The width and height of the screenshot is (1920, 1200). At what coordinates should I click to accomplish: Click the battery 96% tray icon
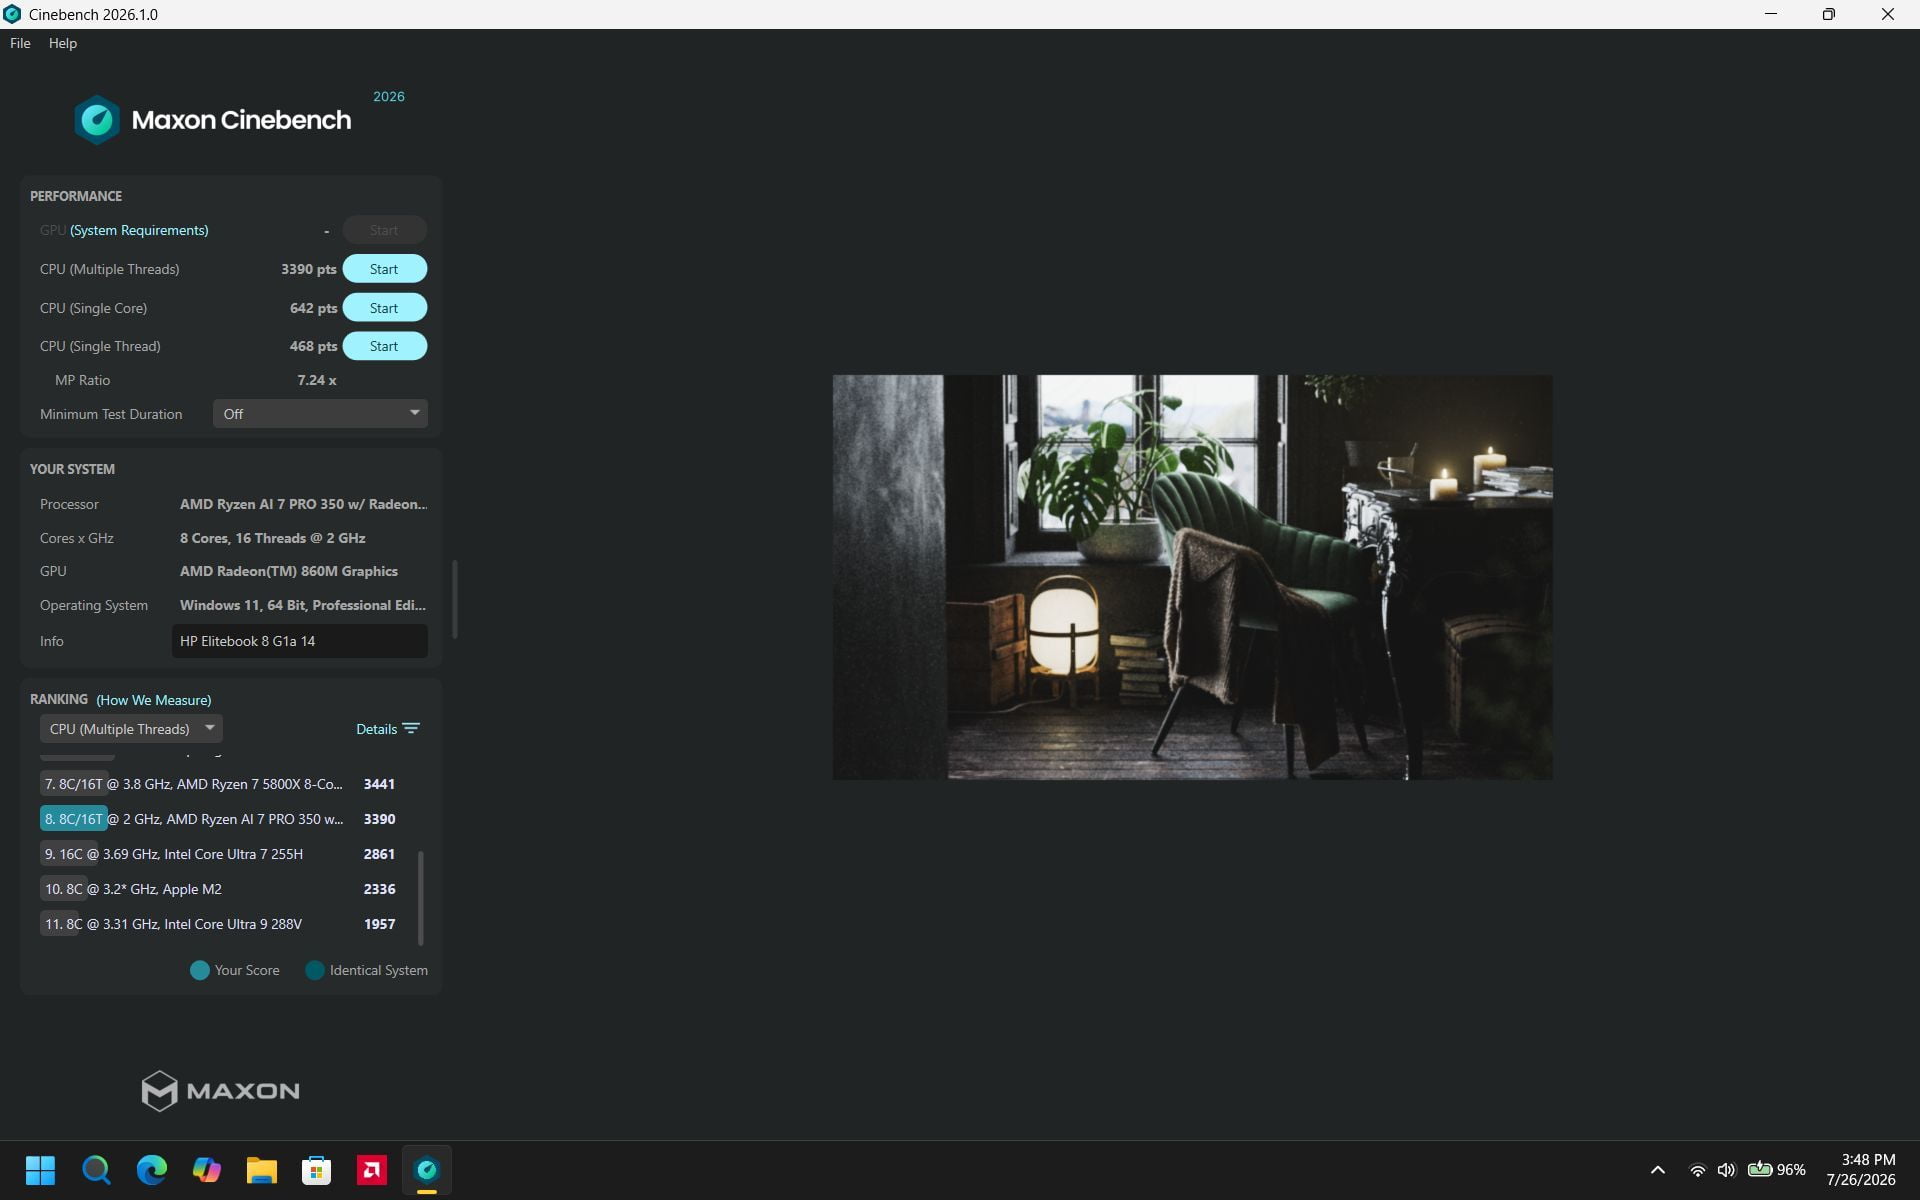tap(1776, 1170)
